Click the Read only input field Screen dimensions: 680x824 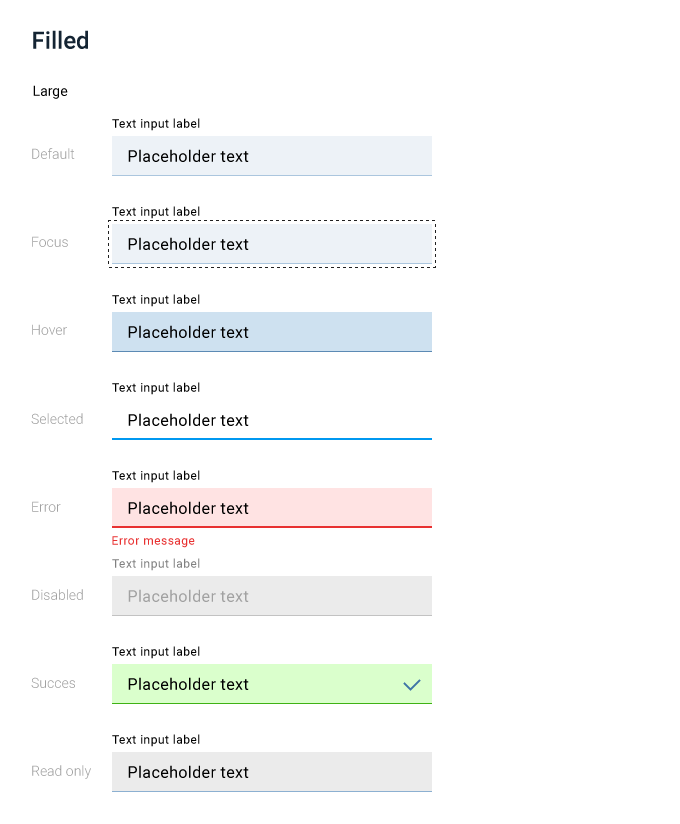(272, 772)
